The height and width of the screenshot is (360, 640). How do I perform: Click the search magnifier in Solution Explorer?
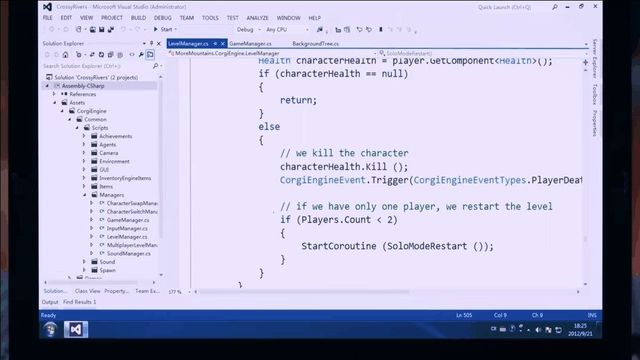(156, 66)
